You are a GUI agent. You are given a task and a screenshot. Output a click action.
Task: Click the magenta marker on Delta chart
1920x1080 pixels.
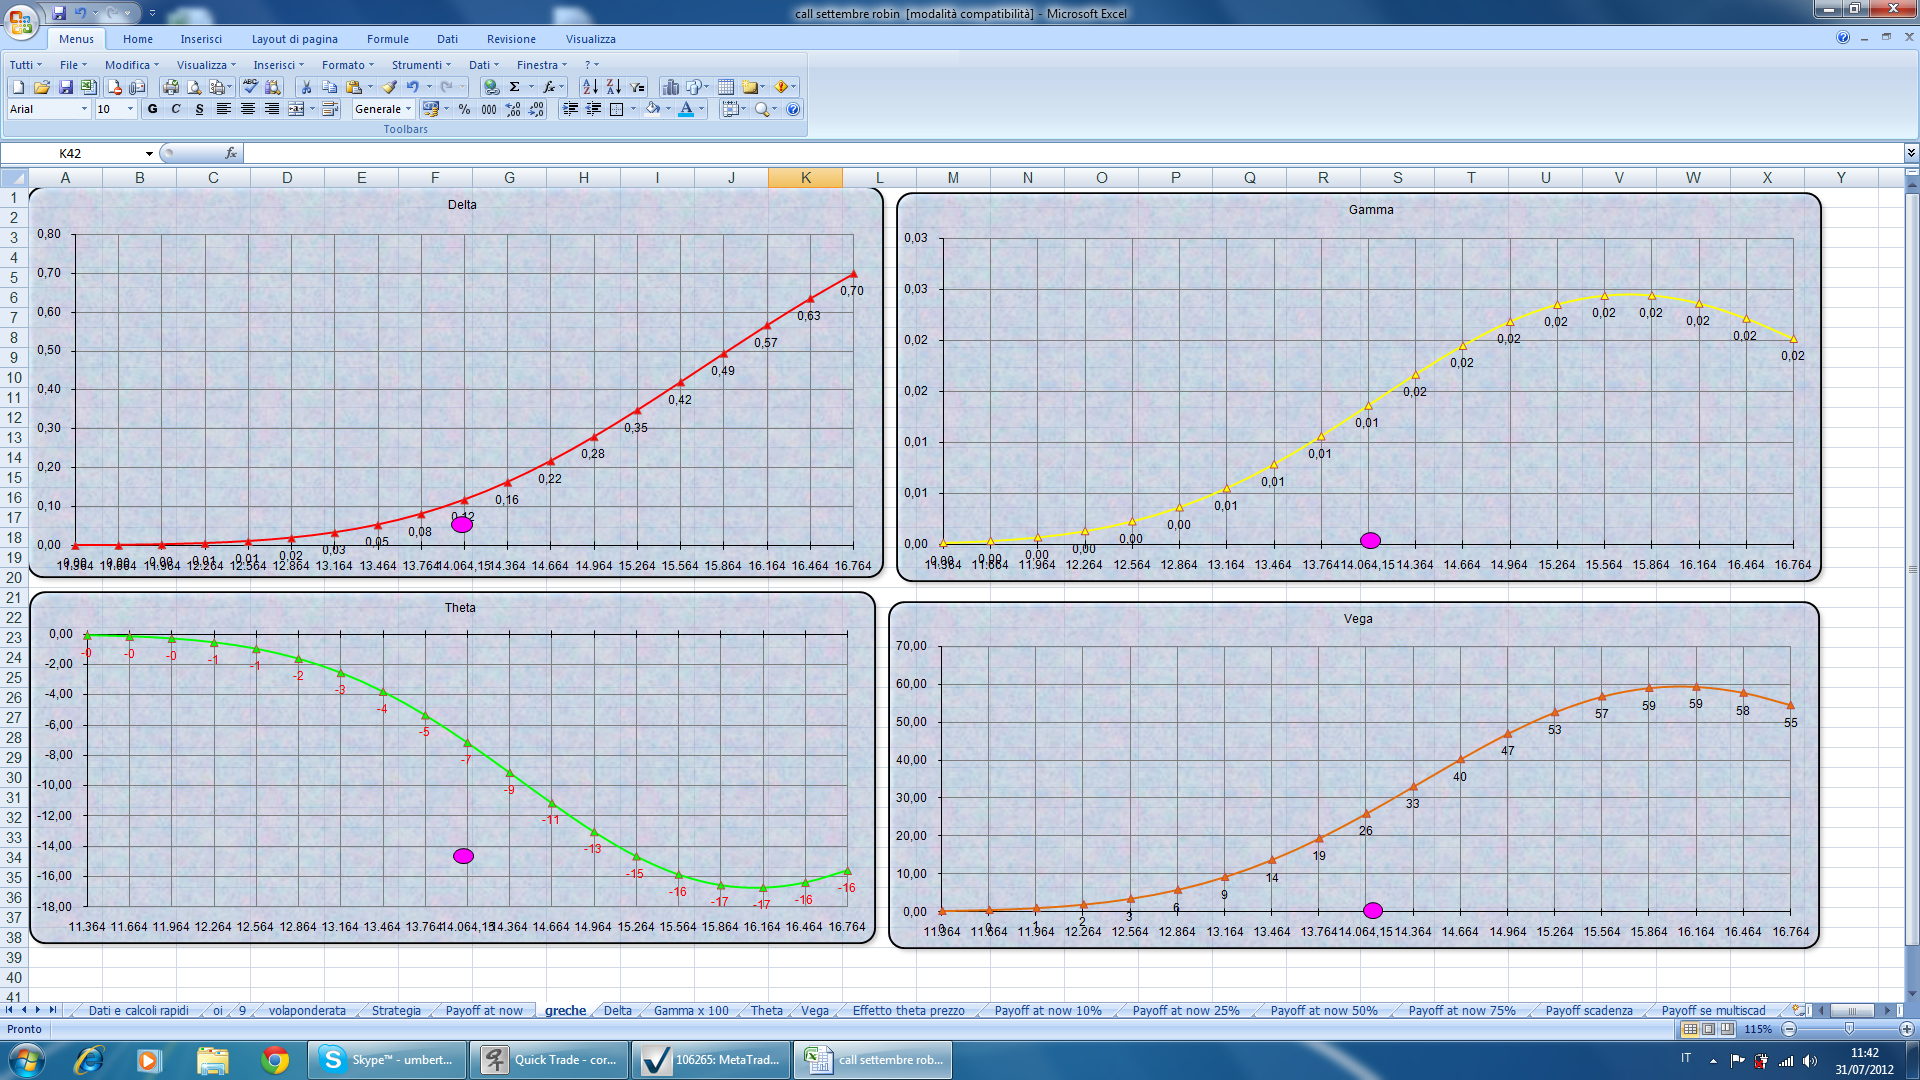(x=462, y=524)
